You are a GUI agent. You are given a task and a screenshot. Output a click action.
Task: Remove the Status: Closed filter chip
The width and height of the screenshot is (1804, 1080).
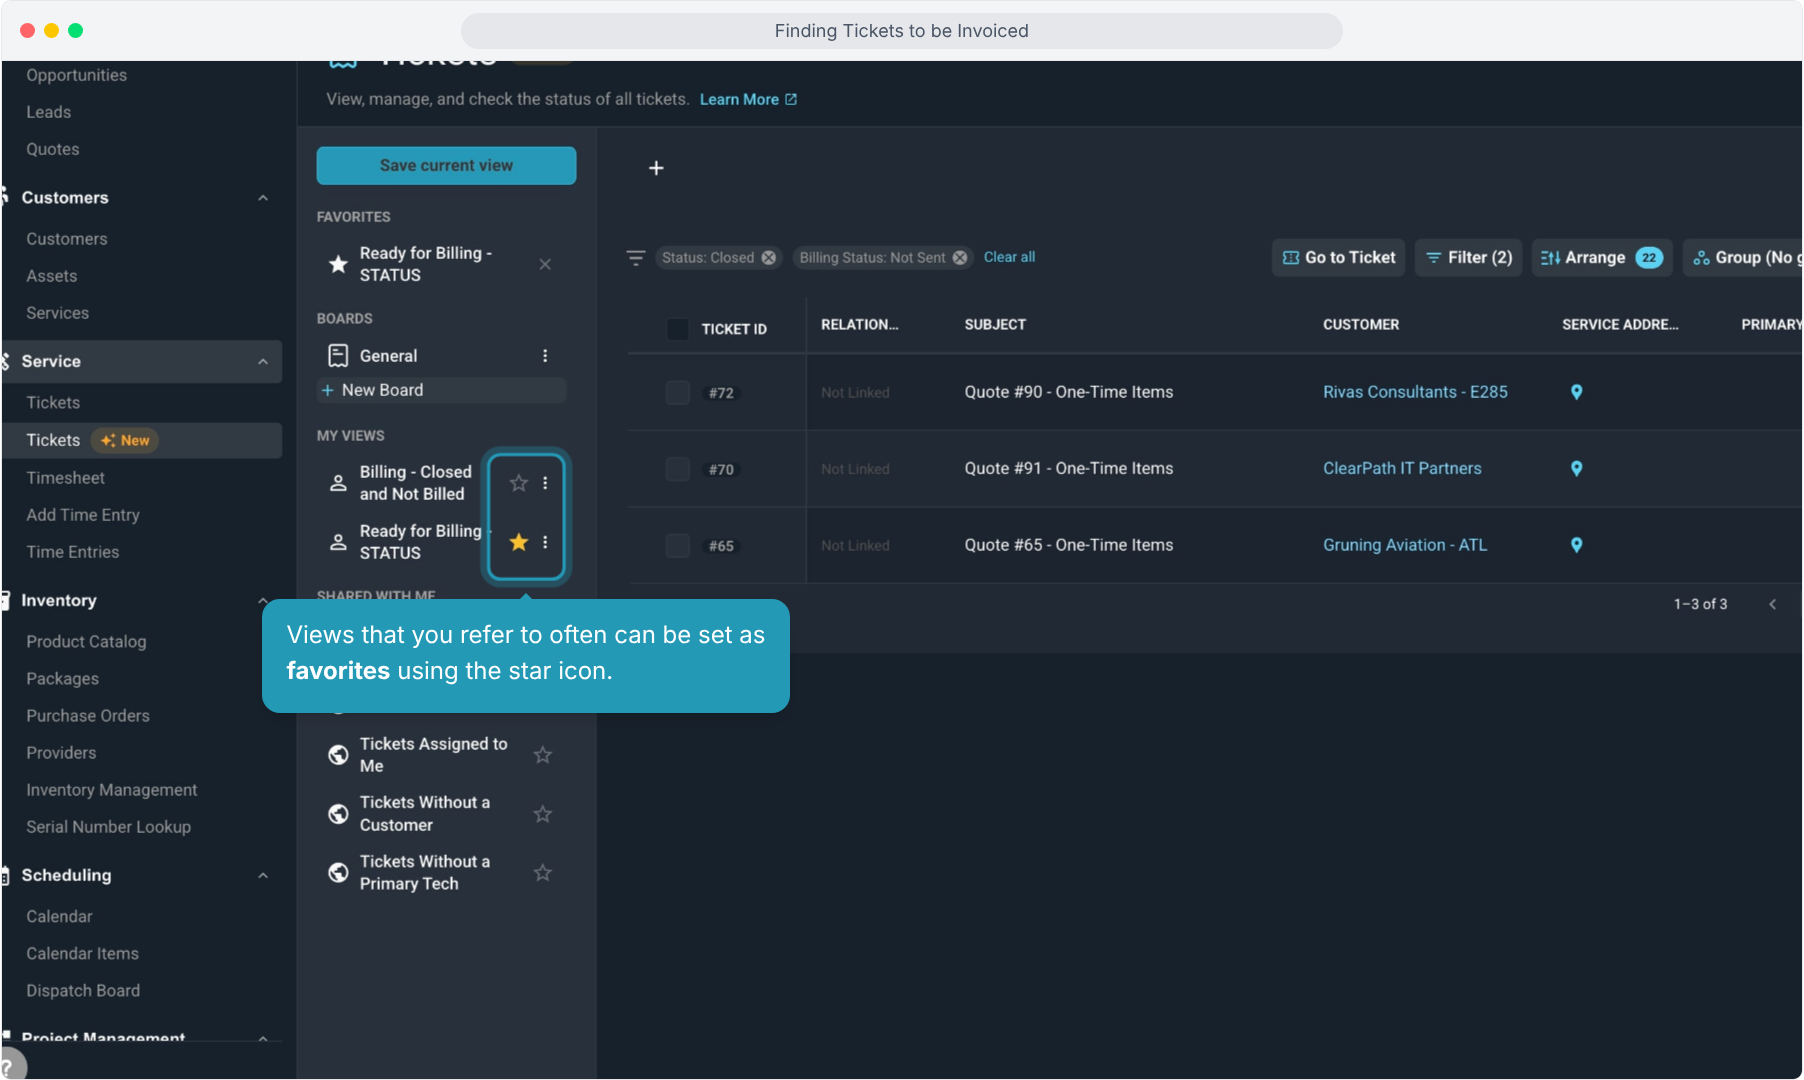tap(768, 258)
